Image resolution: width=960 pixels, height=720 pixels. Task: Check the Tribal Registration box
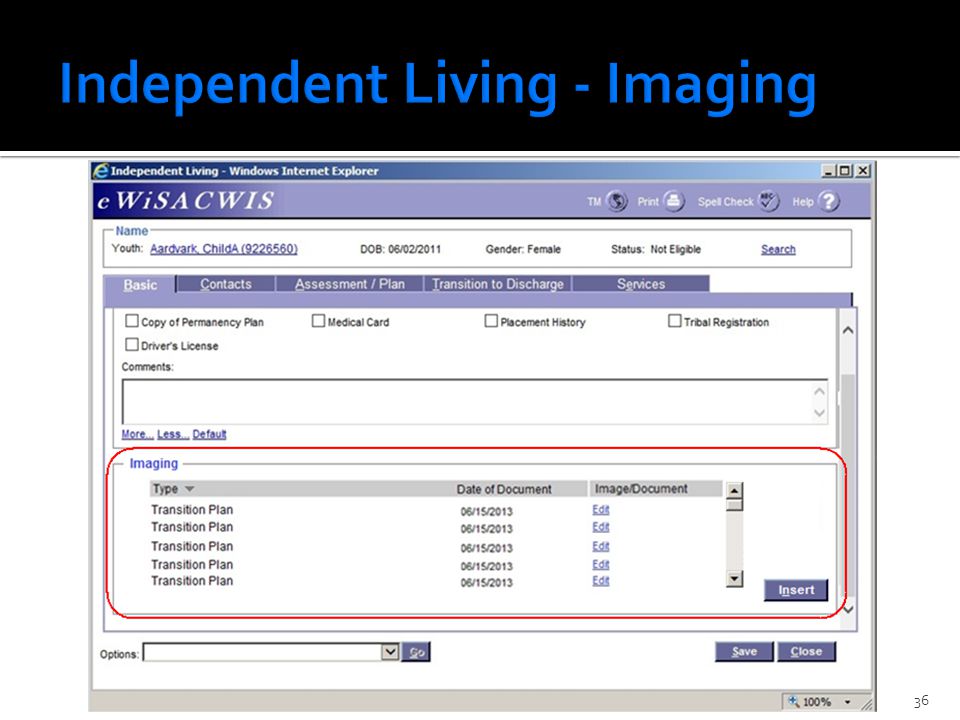pyautogui.click(x=675, y=321)
